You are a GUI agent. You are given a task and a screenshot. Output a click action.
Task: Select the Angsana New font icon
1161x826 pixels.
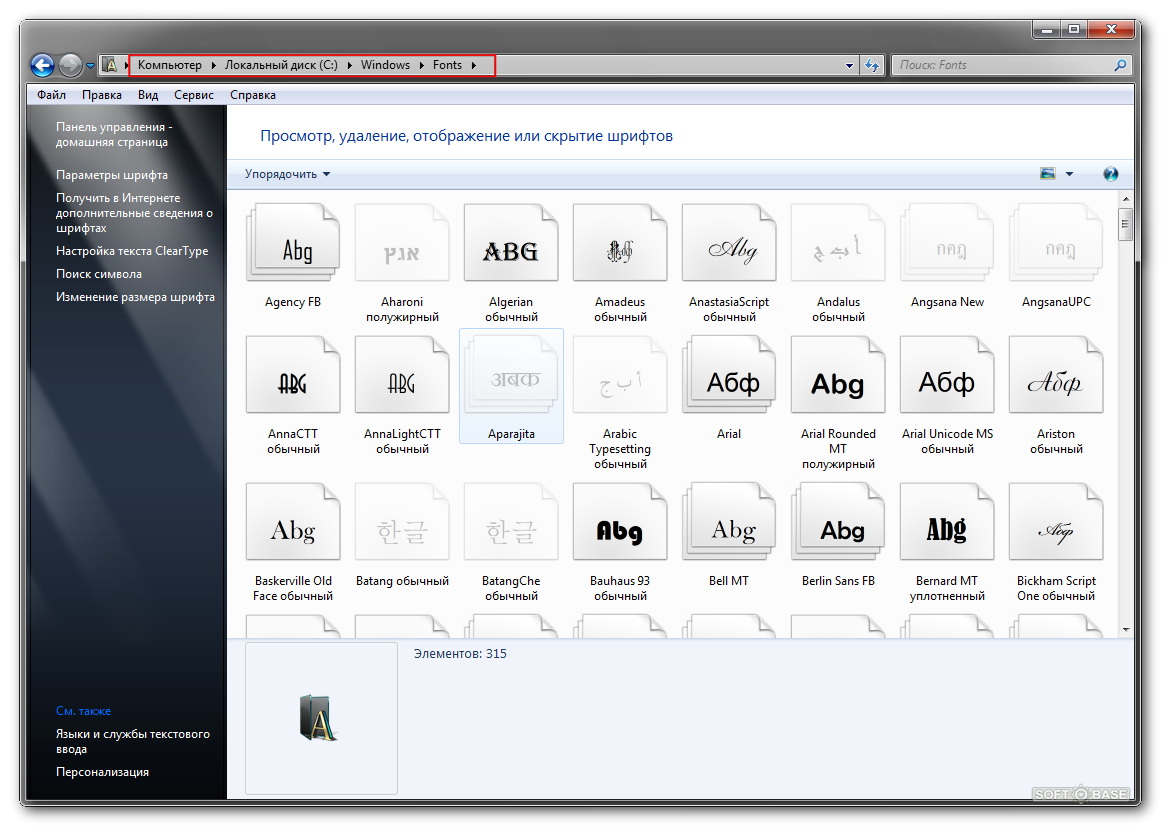click(x=947, y=243)
